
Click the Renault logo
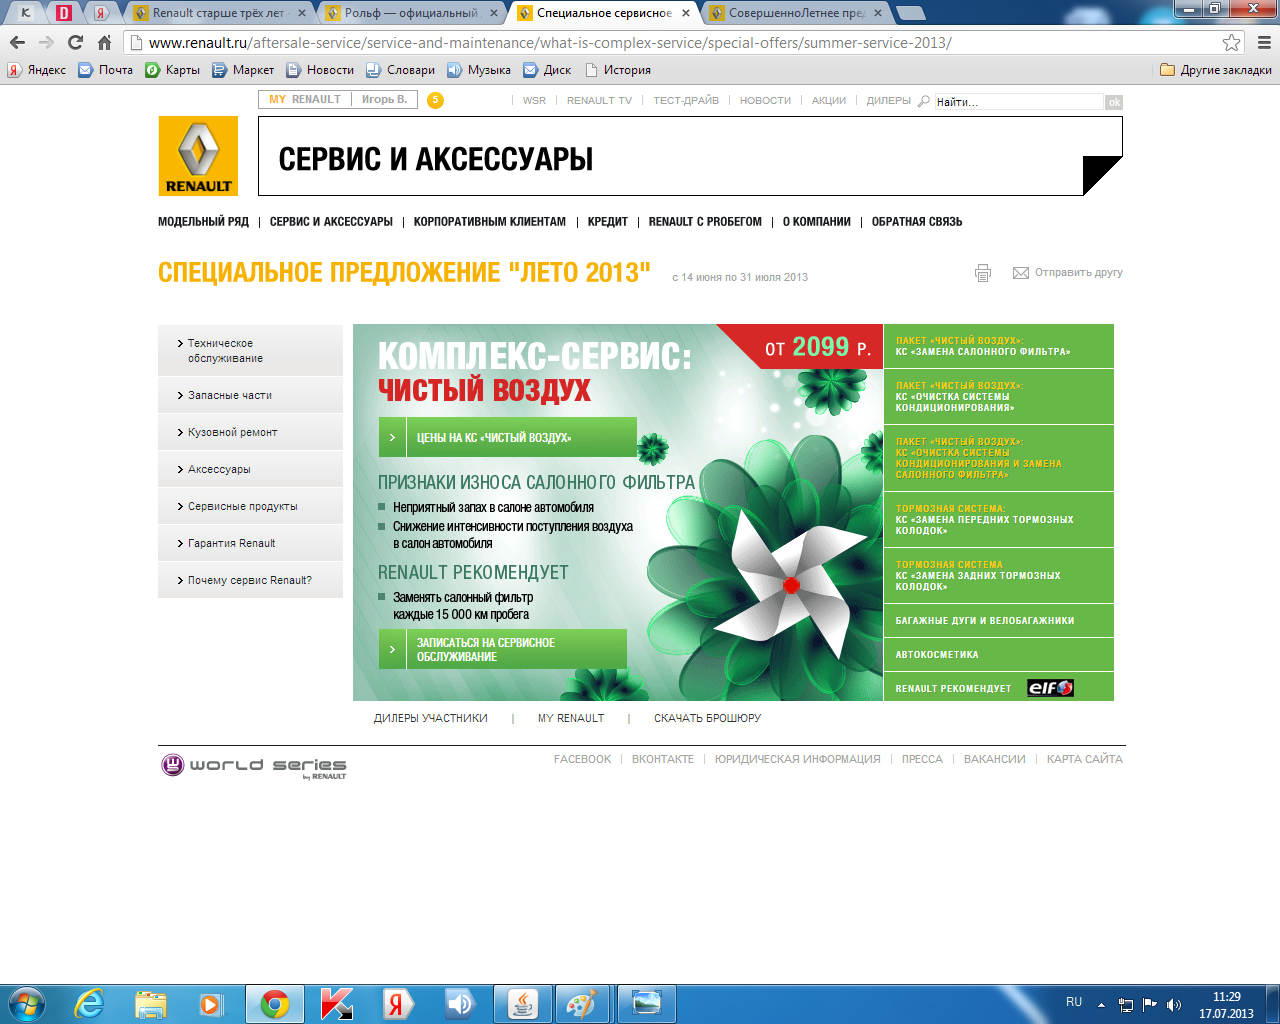(x=198, y=156)
